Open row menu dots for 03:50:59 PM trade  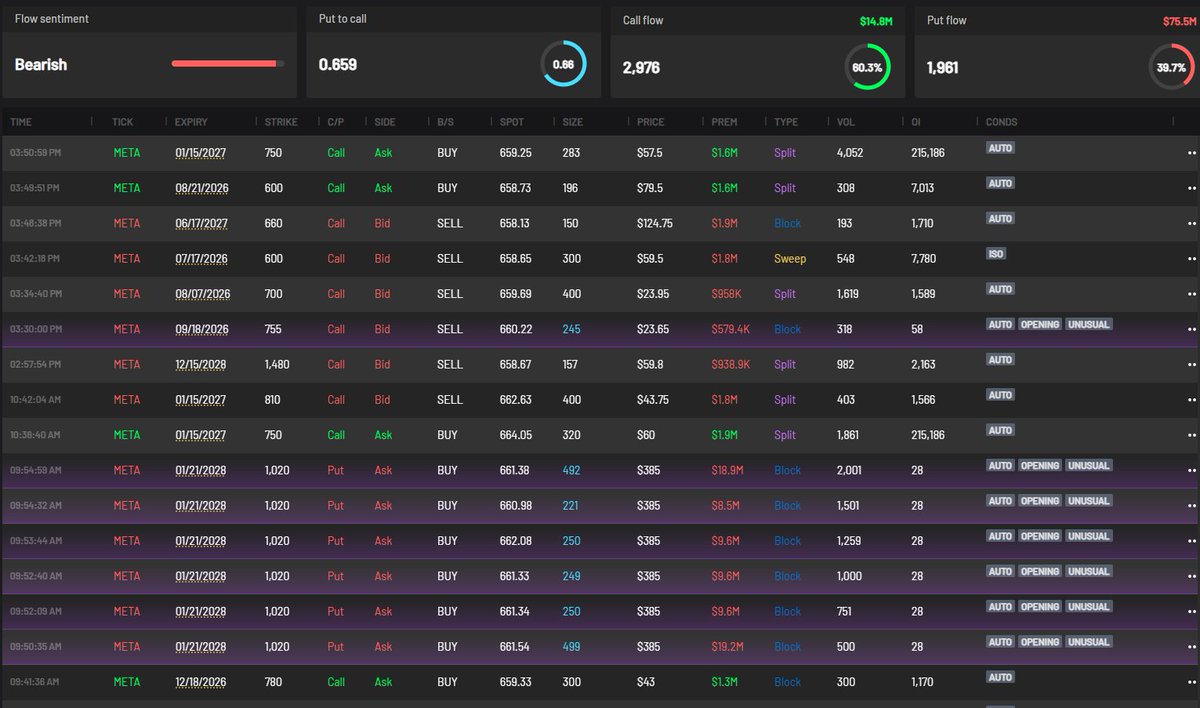coord(1191,153)
